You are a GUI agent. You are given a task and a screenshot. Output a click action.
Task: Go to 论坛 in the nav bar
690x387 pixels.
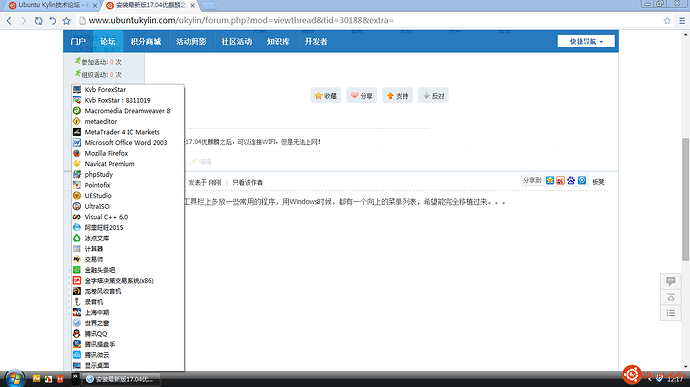108,41
